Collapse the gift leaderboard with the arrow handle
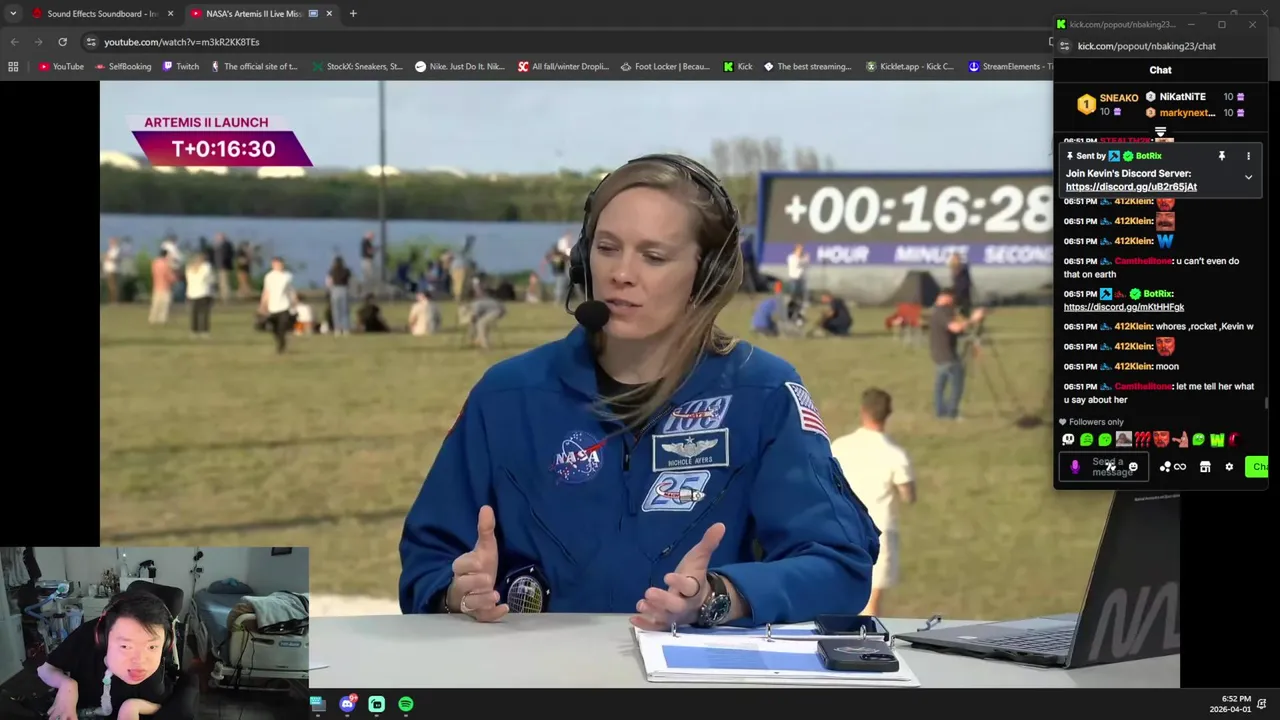1280x720 pixels. point(1160,131)
